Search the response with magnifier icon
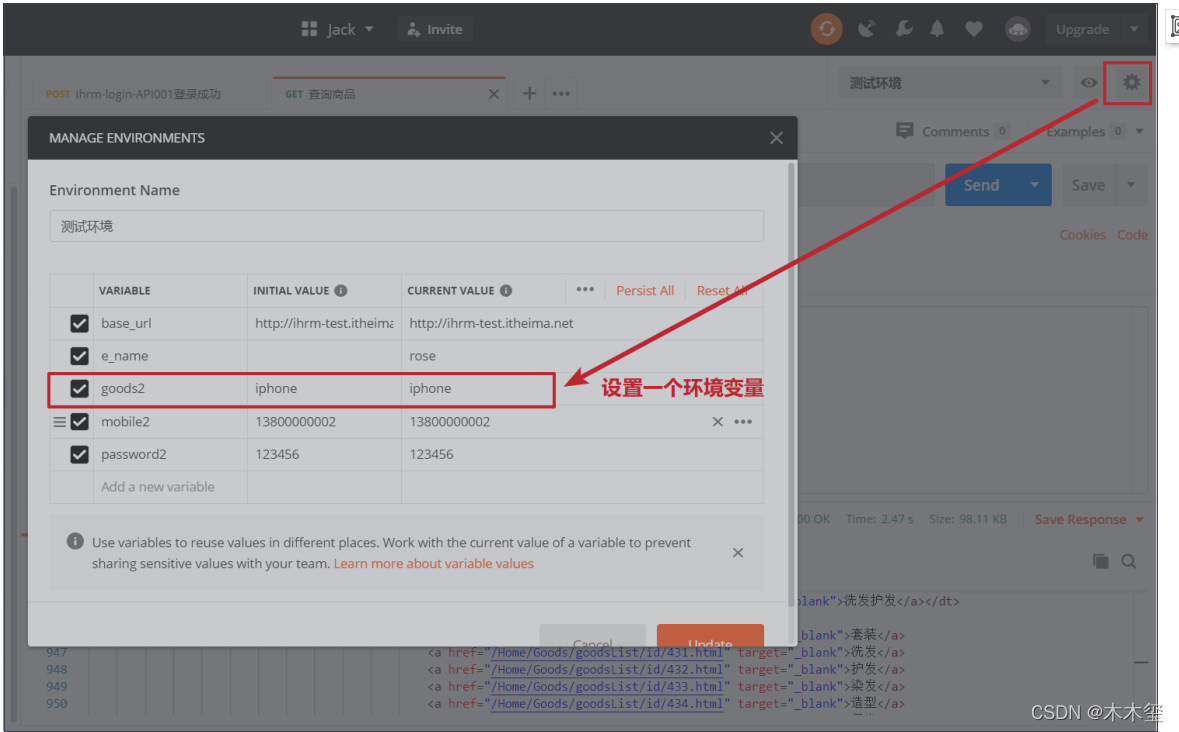This screenshot has height=732, width=1179. click(1129, 561)
